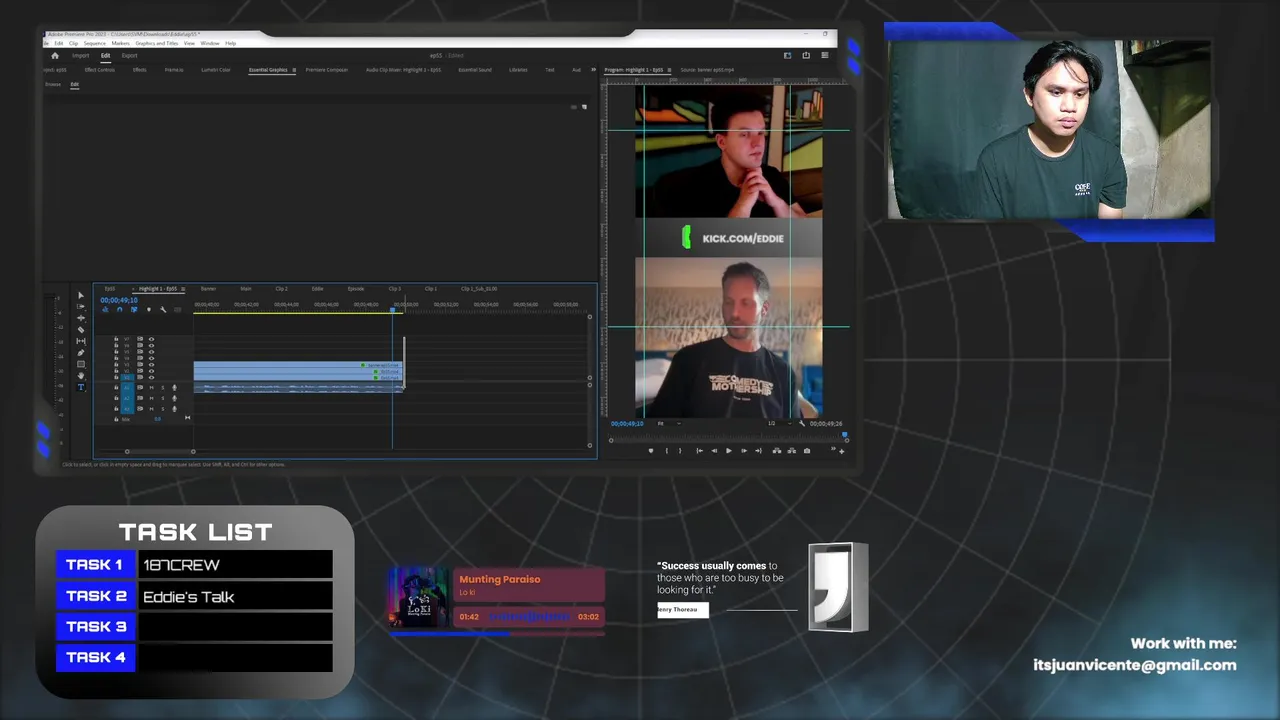Toggle top video track output eye icon
Screen dimensions: 1280x720
coord(151,340)
